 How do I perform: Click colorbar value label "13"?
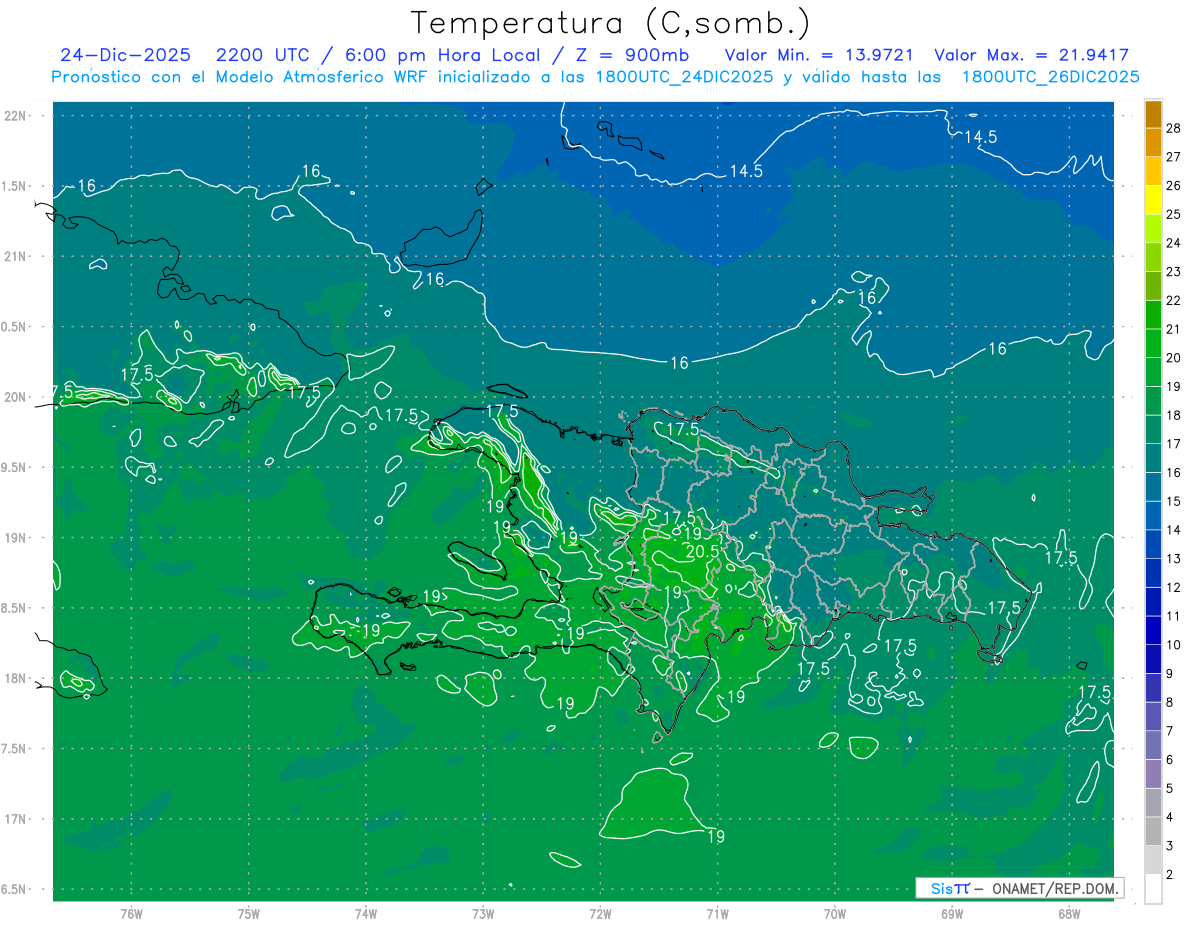pos(1174,558)
